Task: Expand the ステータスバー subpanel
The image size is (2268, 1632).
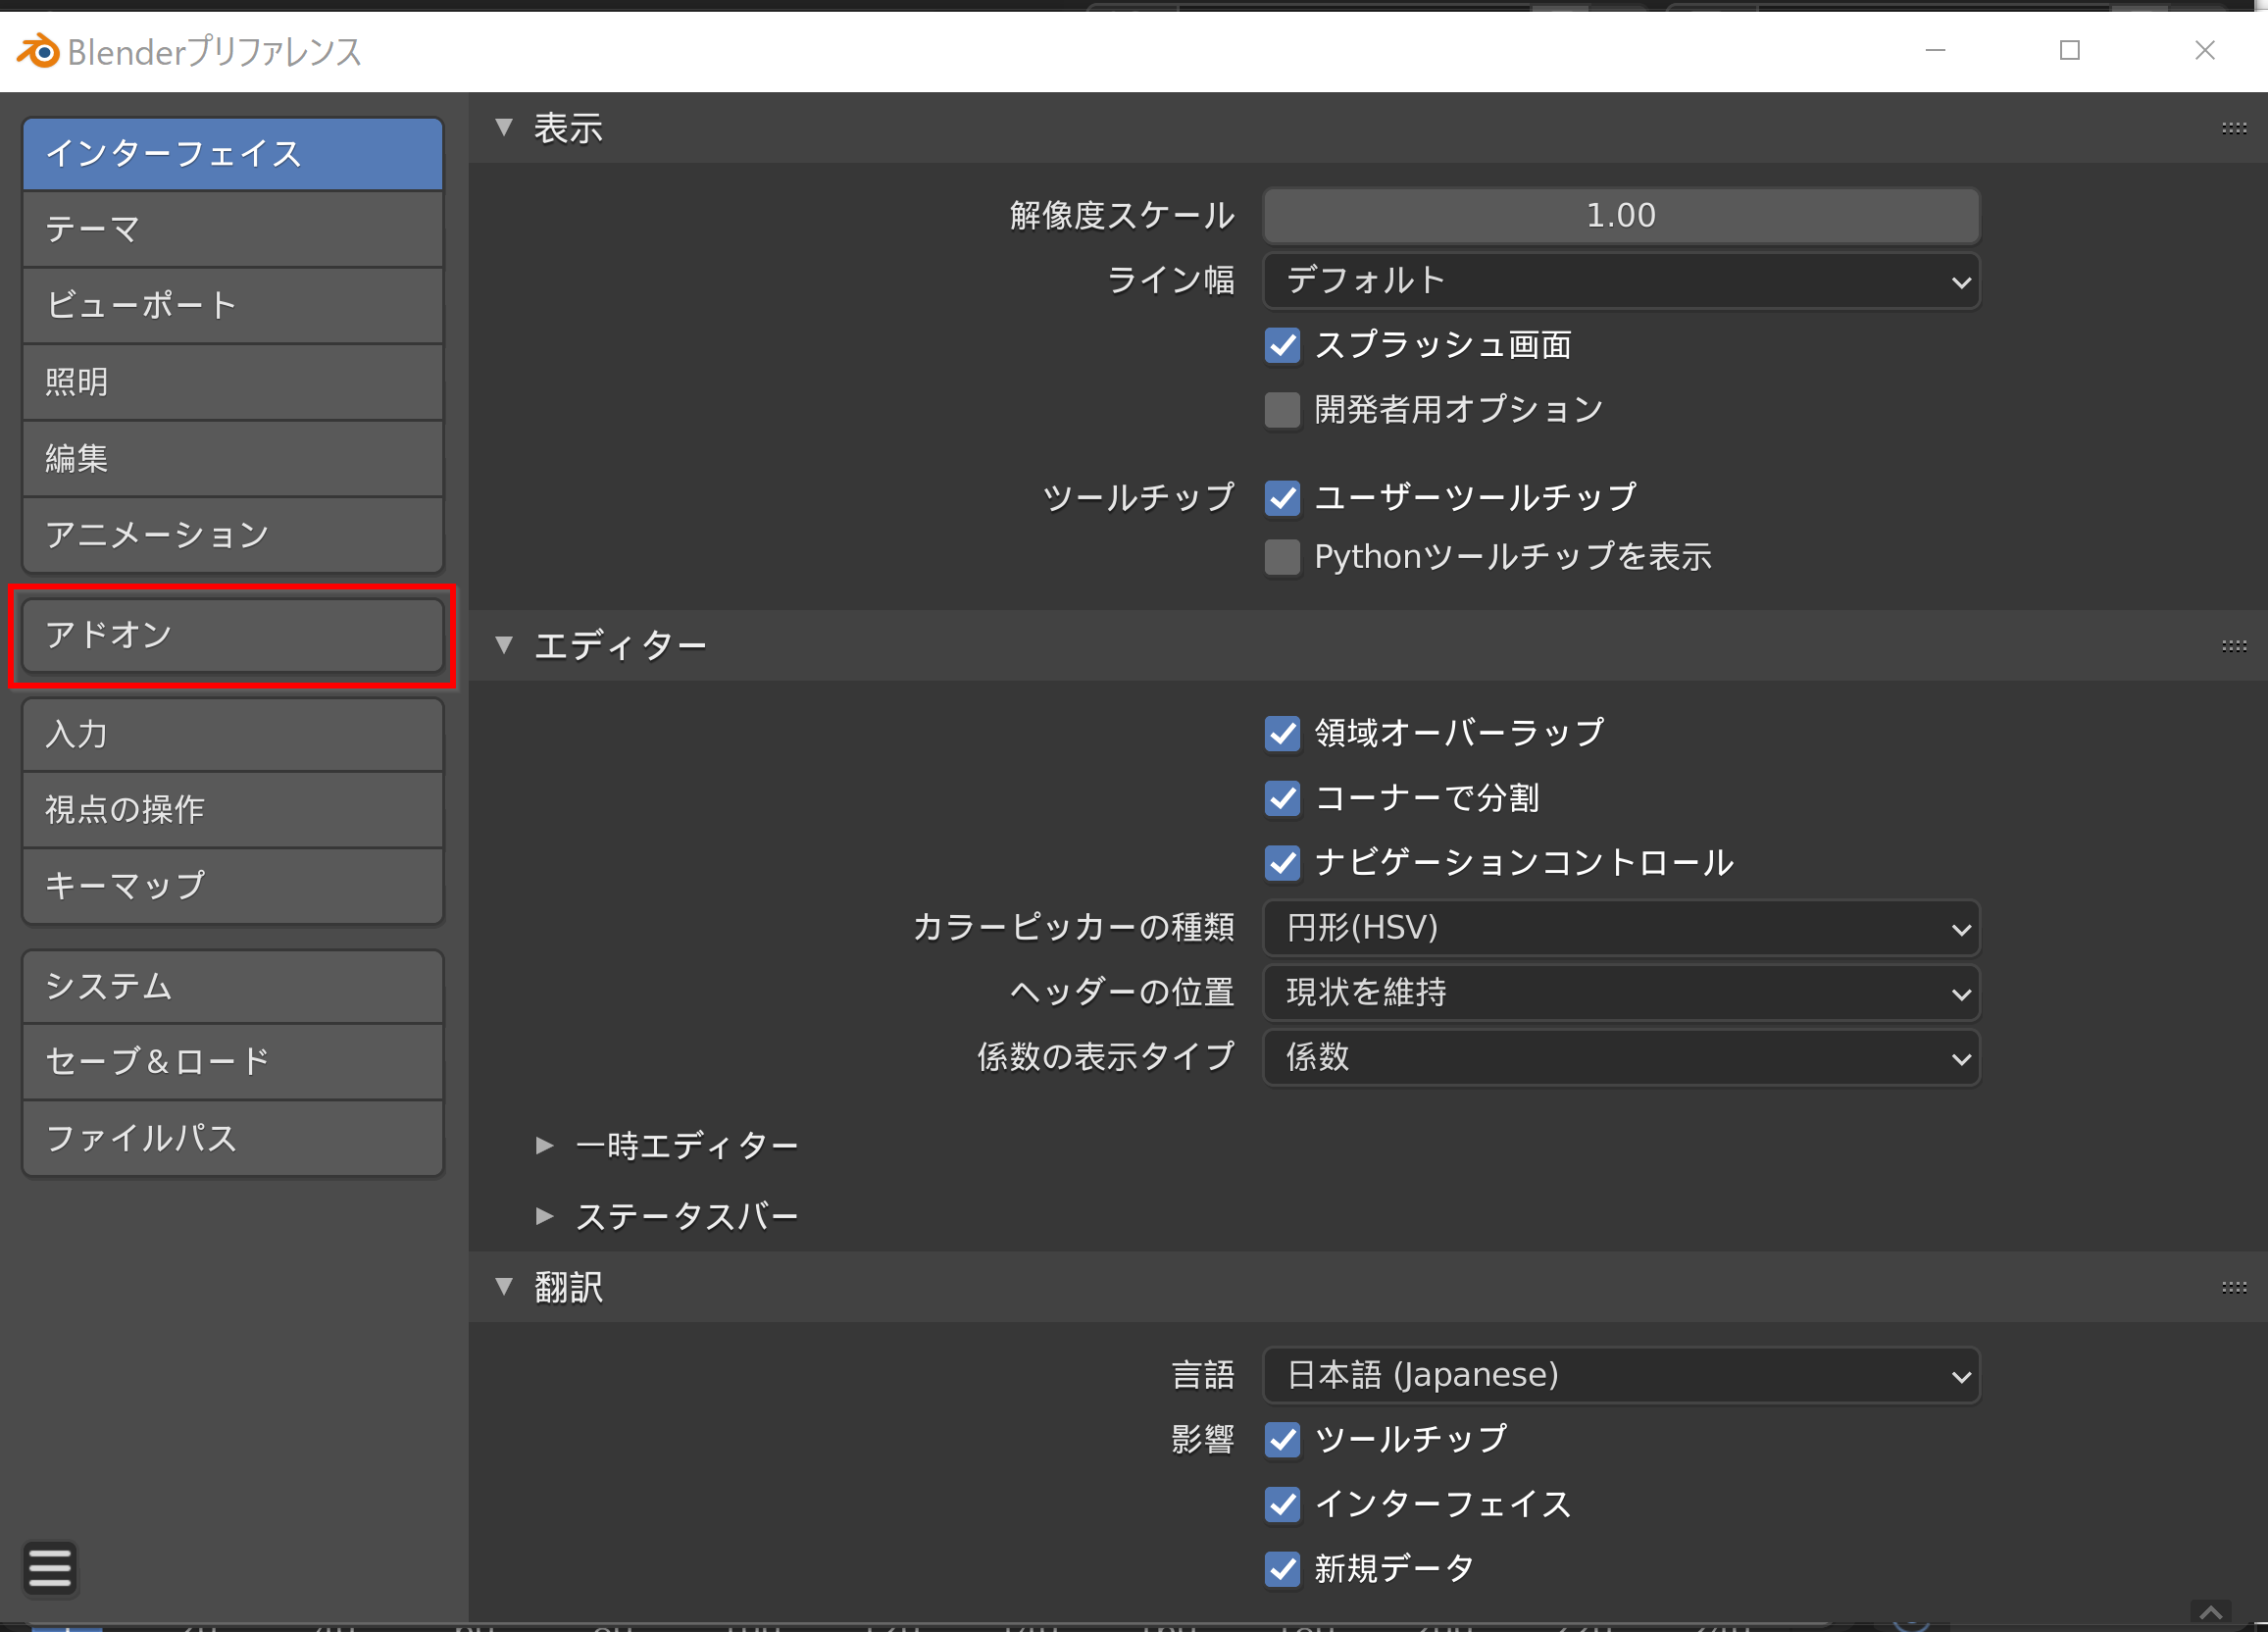Action: click(x=544, y=1216)
